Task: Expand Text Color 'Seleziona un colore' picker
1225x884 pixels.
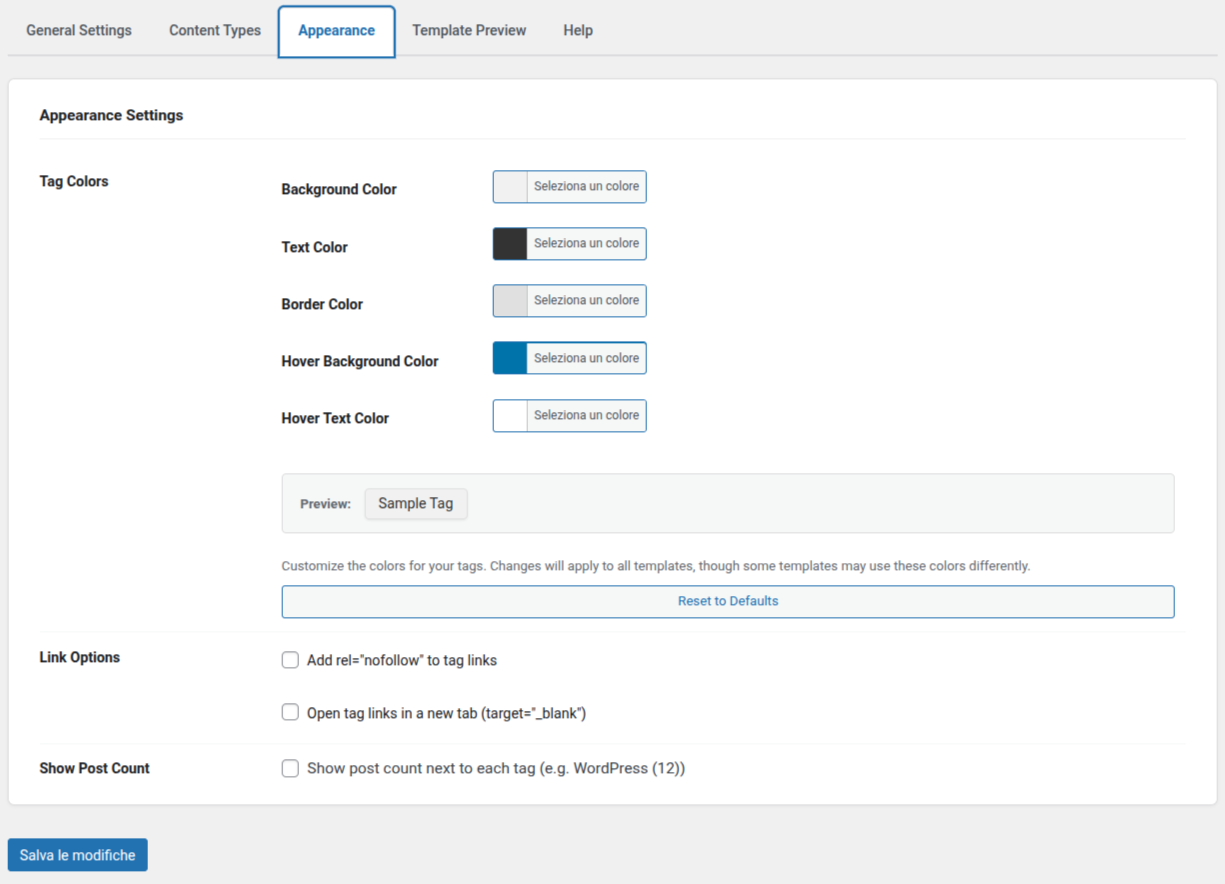Action: coord(586,244)
